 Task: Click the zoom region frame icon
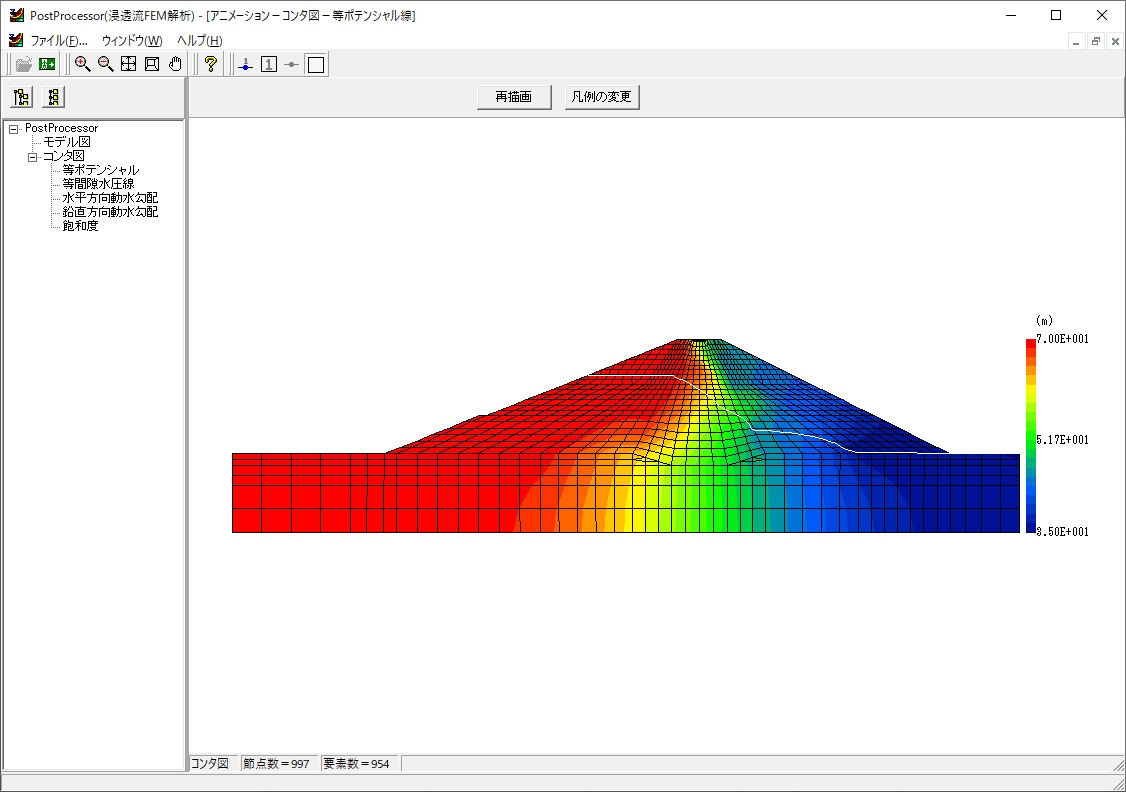152,65
